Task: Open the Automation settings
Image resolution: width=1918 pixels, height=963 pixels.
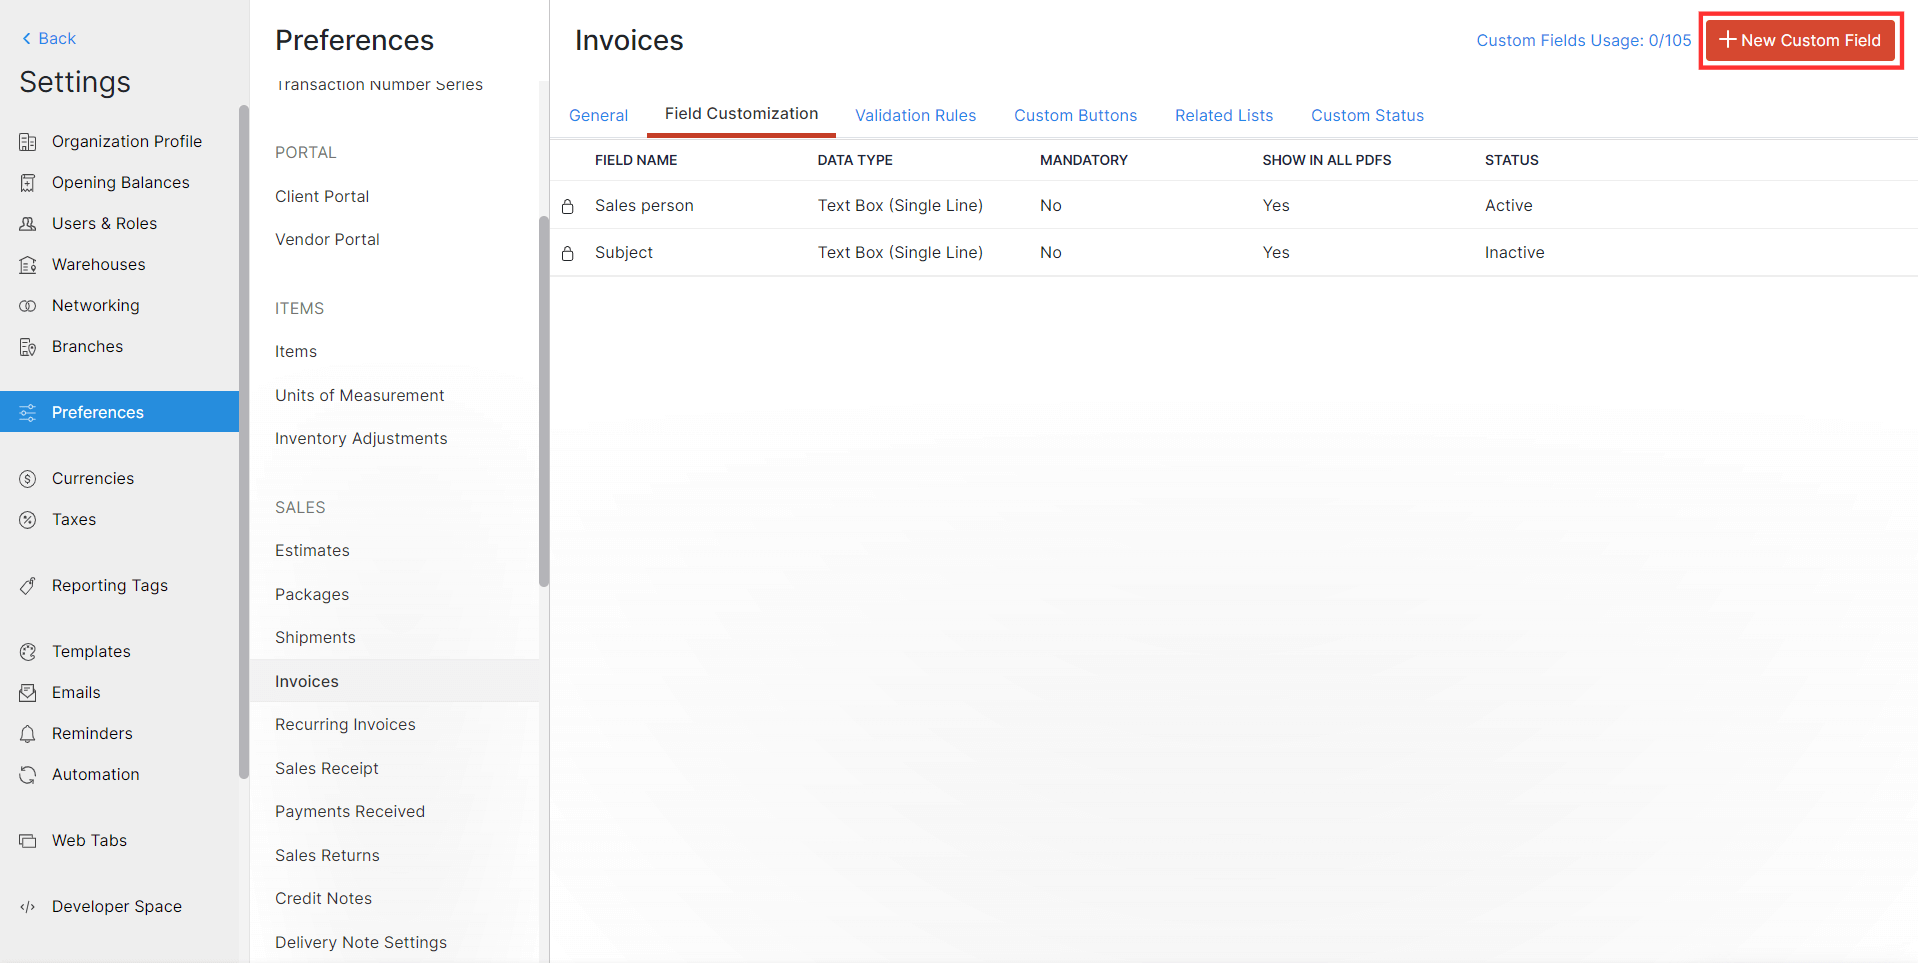Action: pos(95,774)
